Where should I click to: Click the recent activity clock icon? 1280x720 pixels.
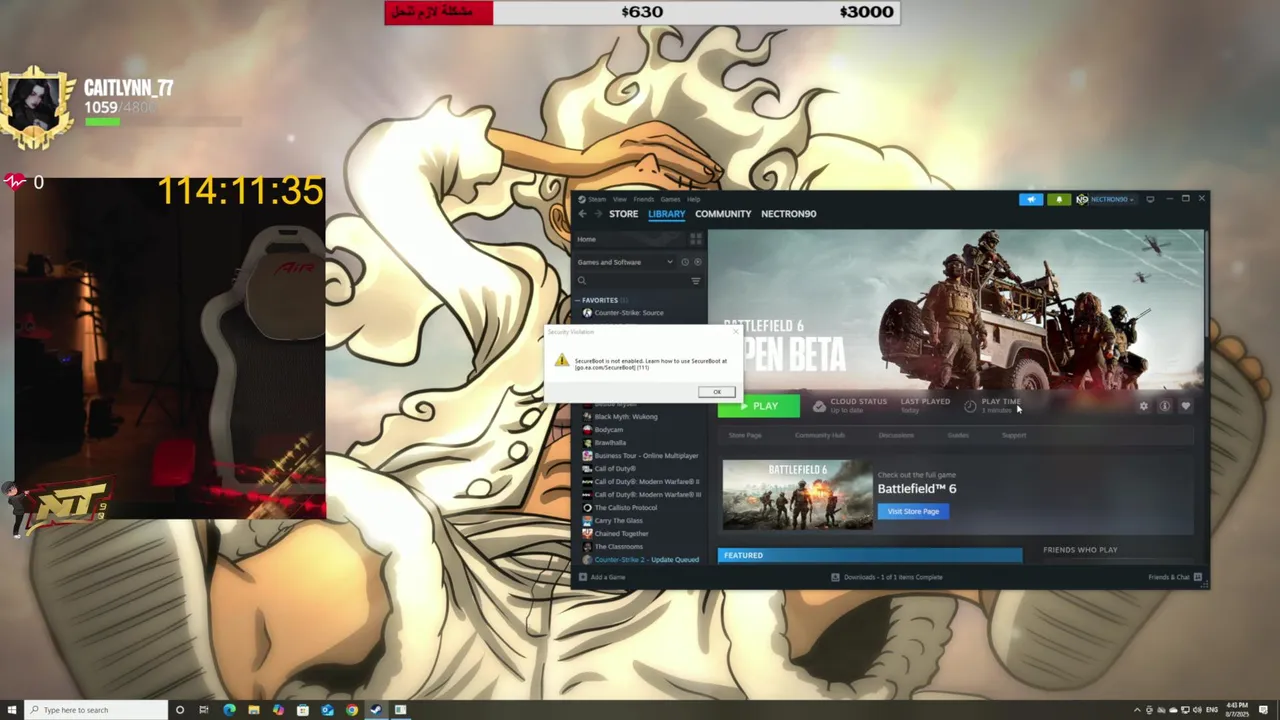point(685,262)
